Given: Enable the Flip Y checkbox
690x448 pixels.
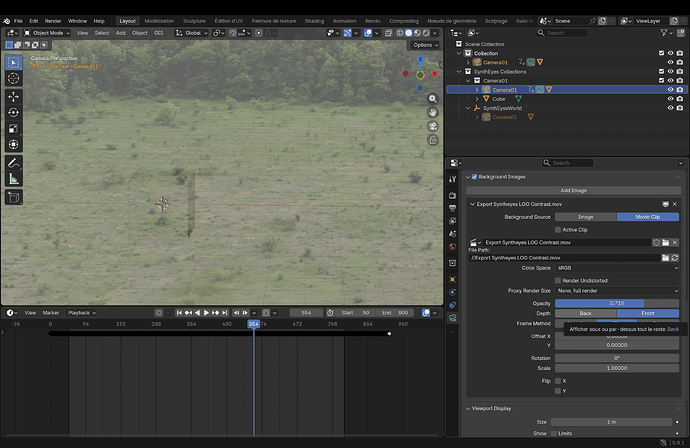Looking at the screenshot, I should [x=558, y=391].
